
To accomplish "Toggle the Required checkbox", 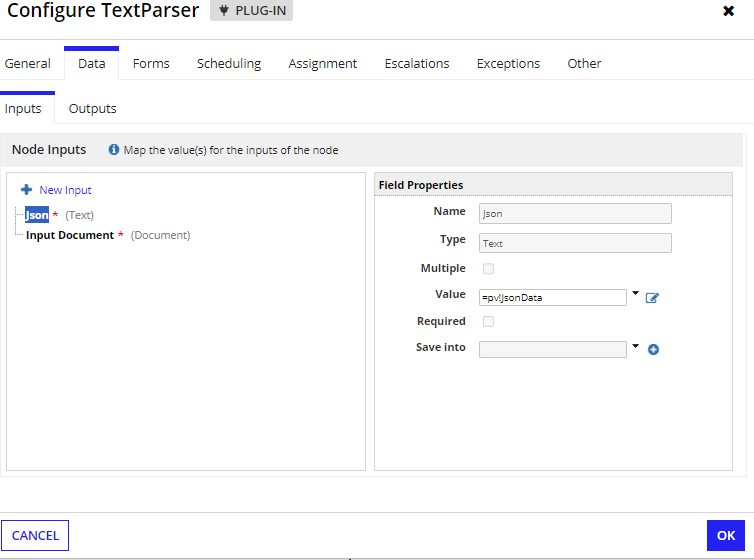I will click(488, 322).
